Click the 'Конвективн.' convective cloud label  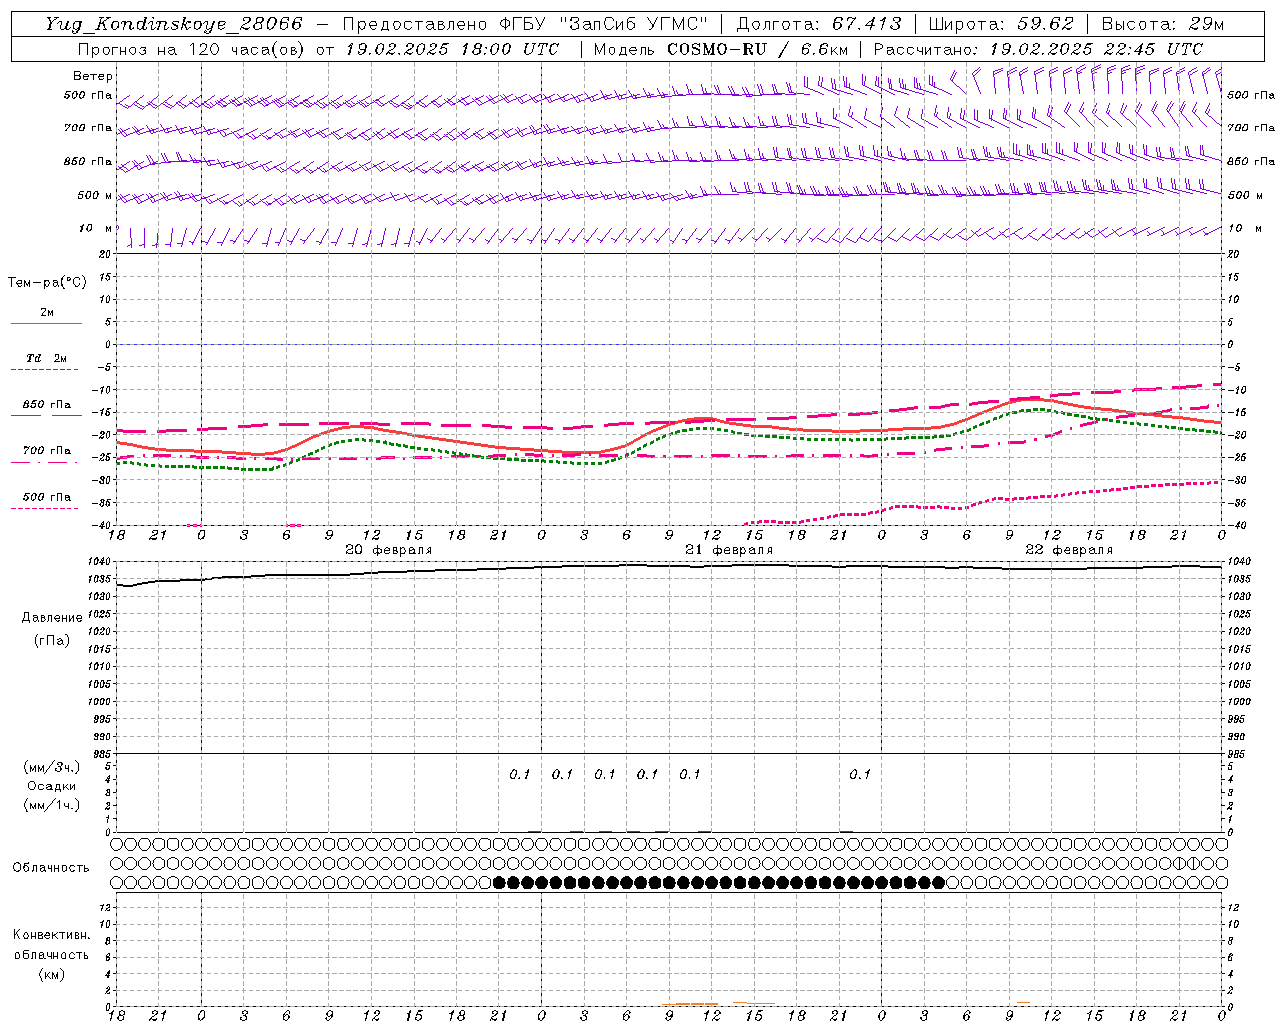51,935
